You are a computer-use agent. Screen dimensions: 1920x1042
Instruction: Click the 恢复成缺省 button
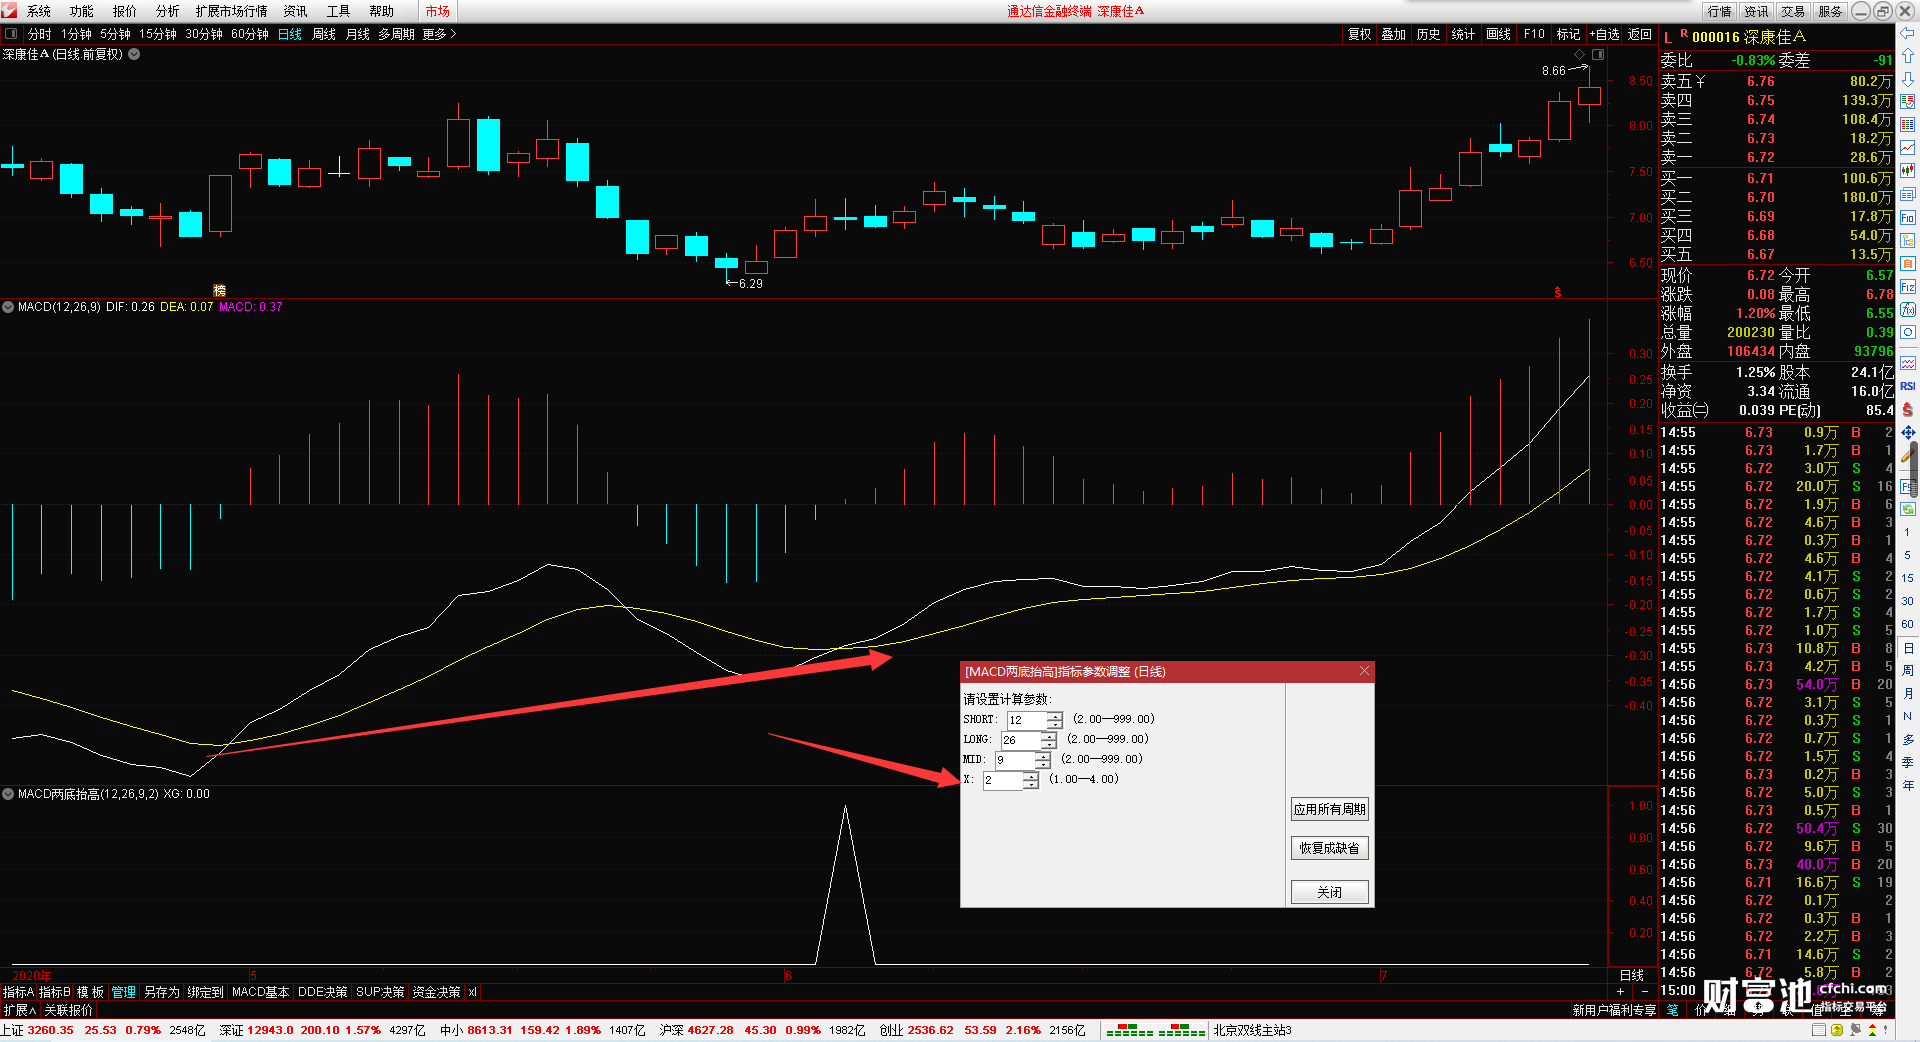tap(1329, 848)
